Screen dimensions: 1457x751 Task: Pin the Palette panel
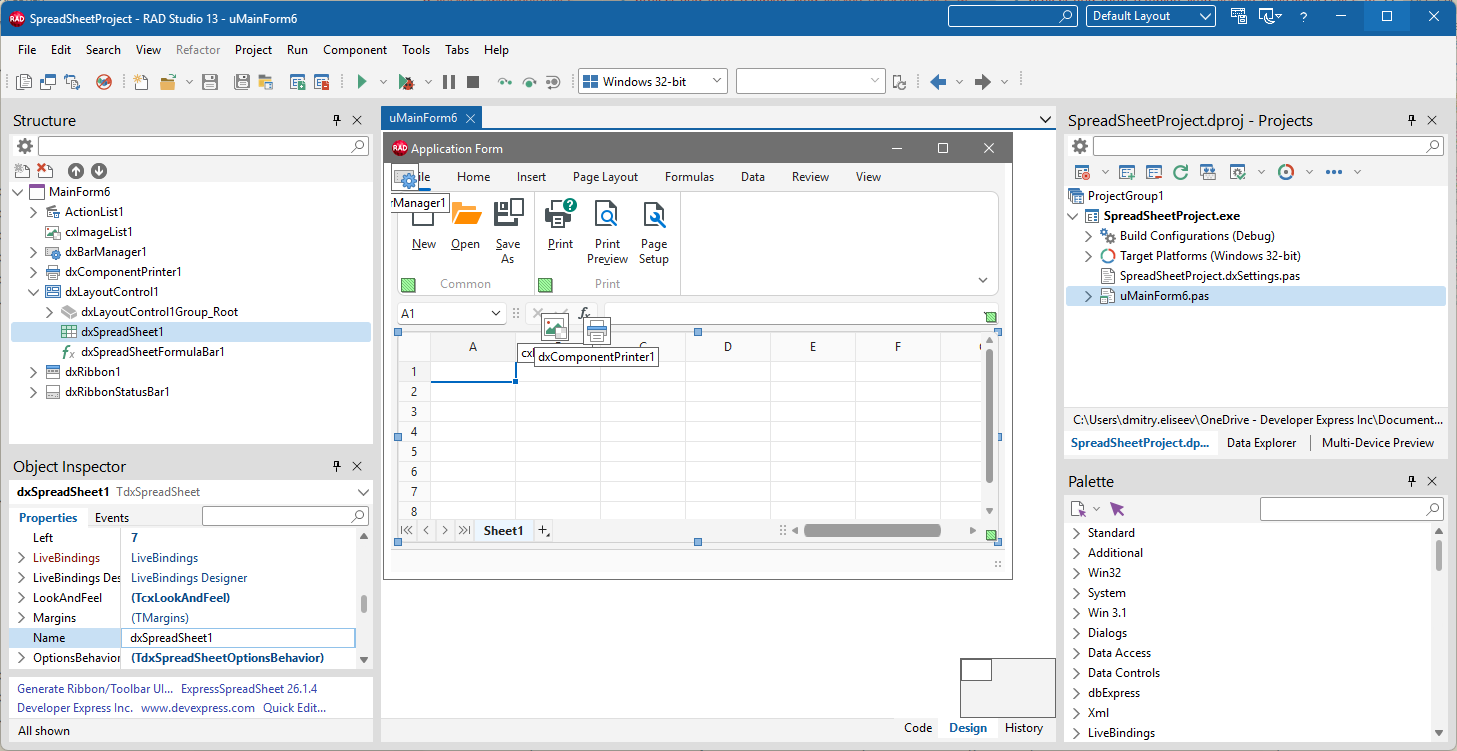tap(1410, 481)
